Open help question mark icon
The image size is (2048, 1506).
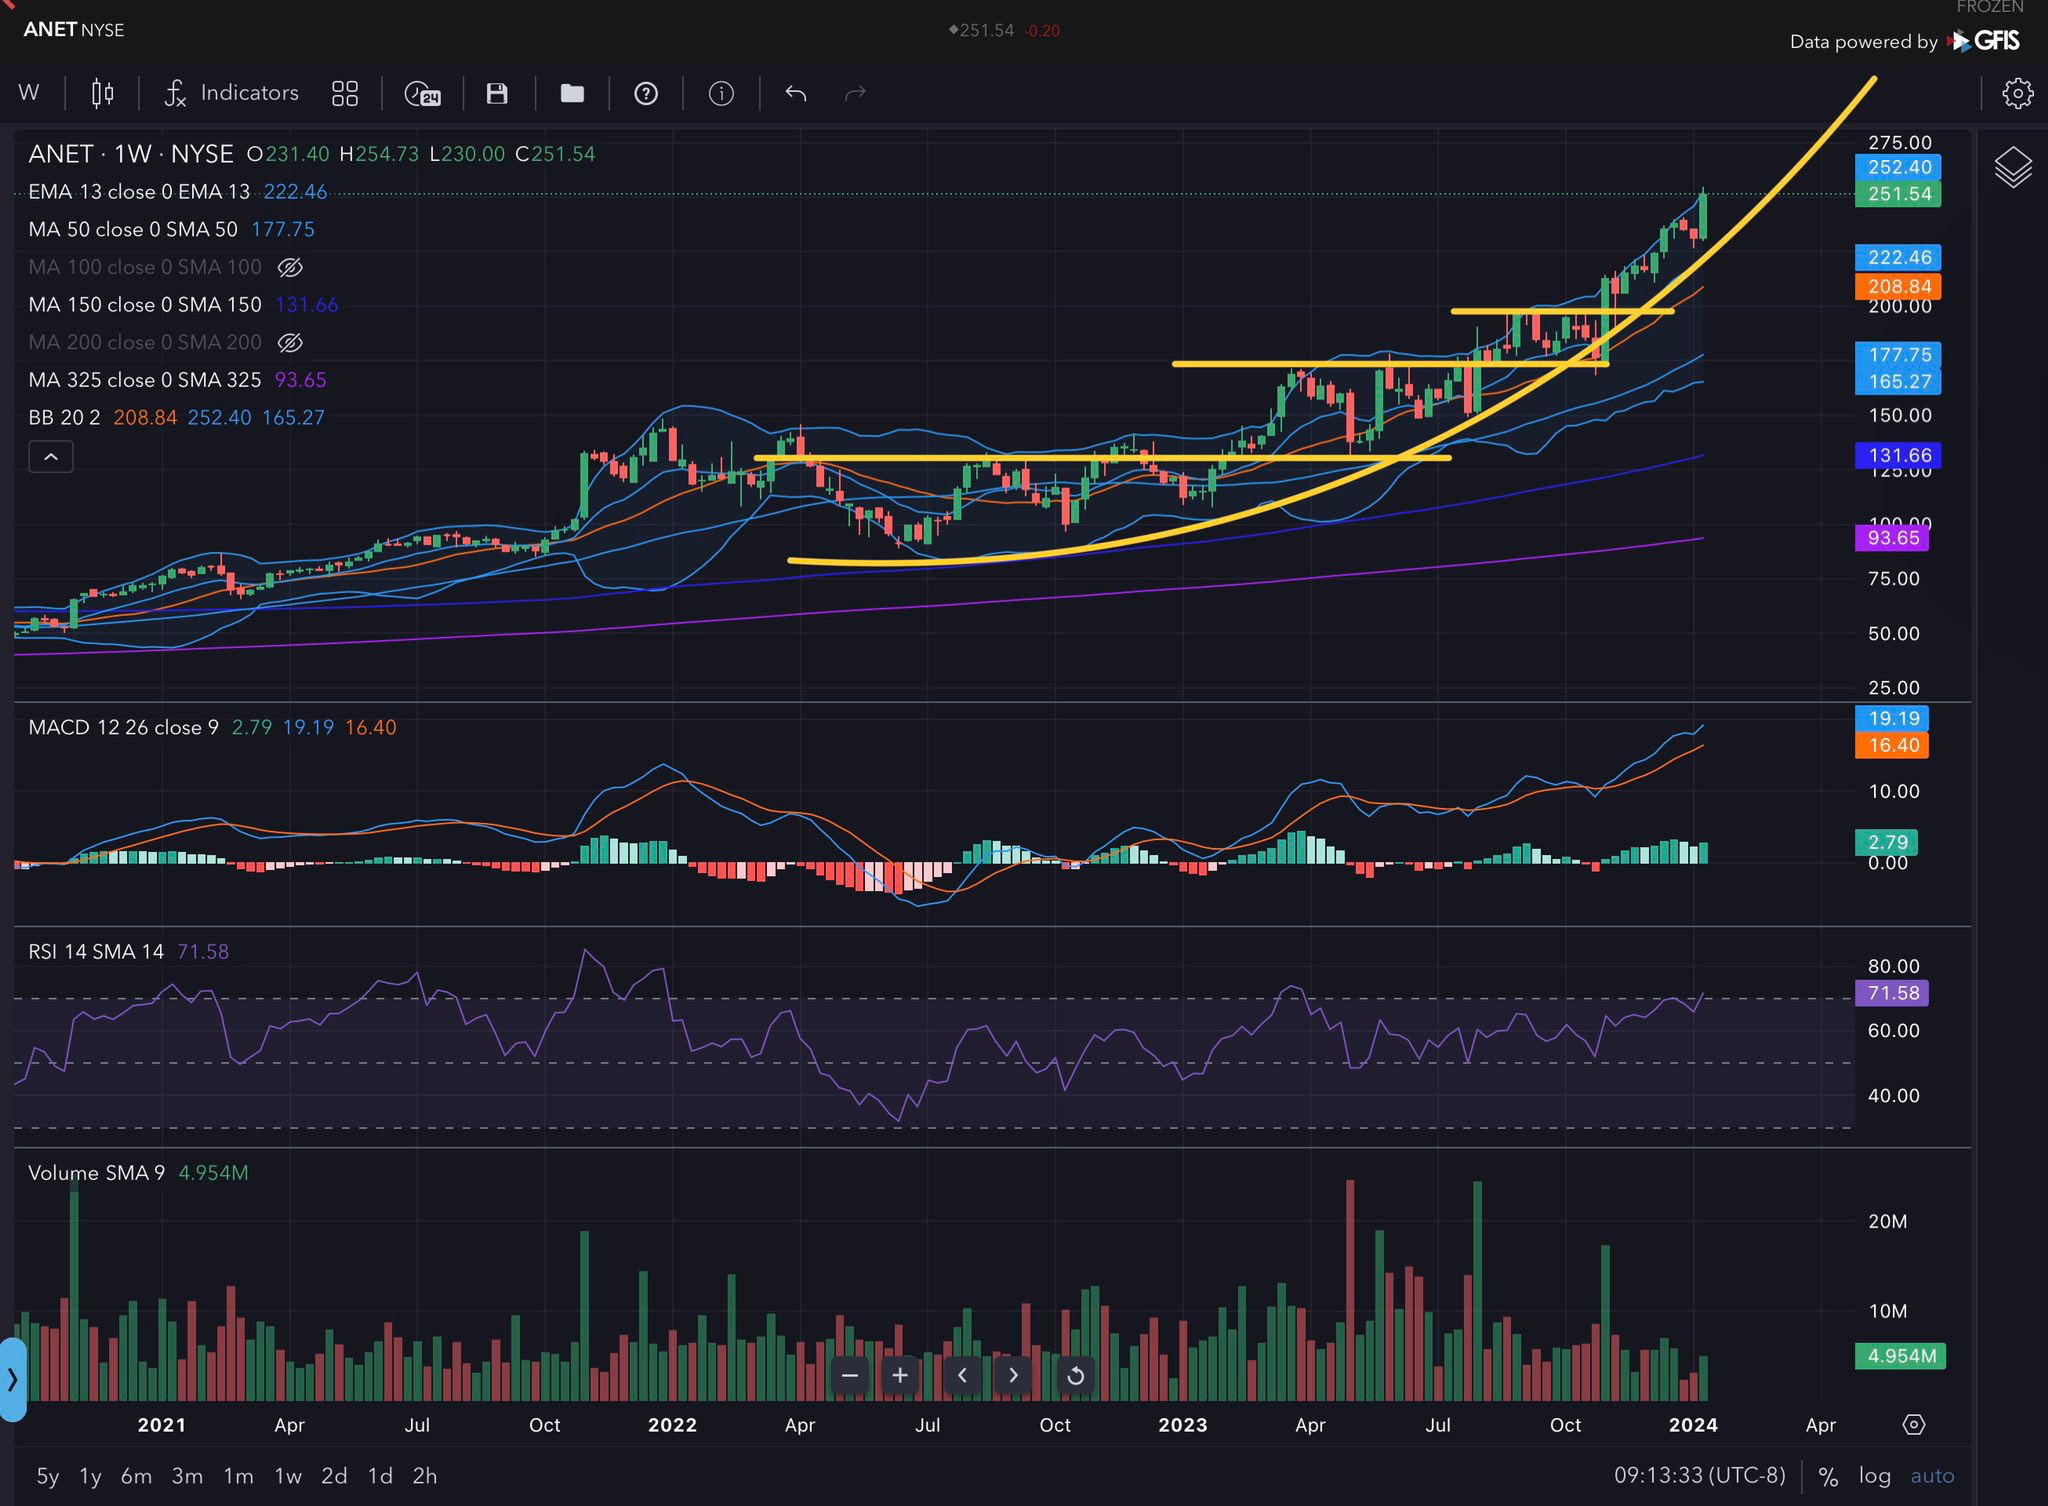pos(646,93)
